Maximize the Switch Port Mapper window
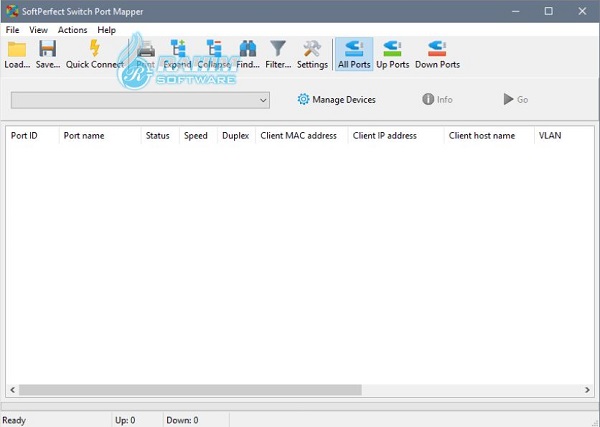This screenshot has height=427, width=600. tap(548, 11)
